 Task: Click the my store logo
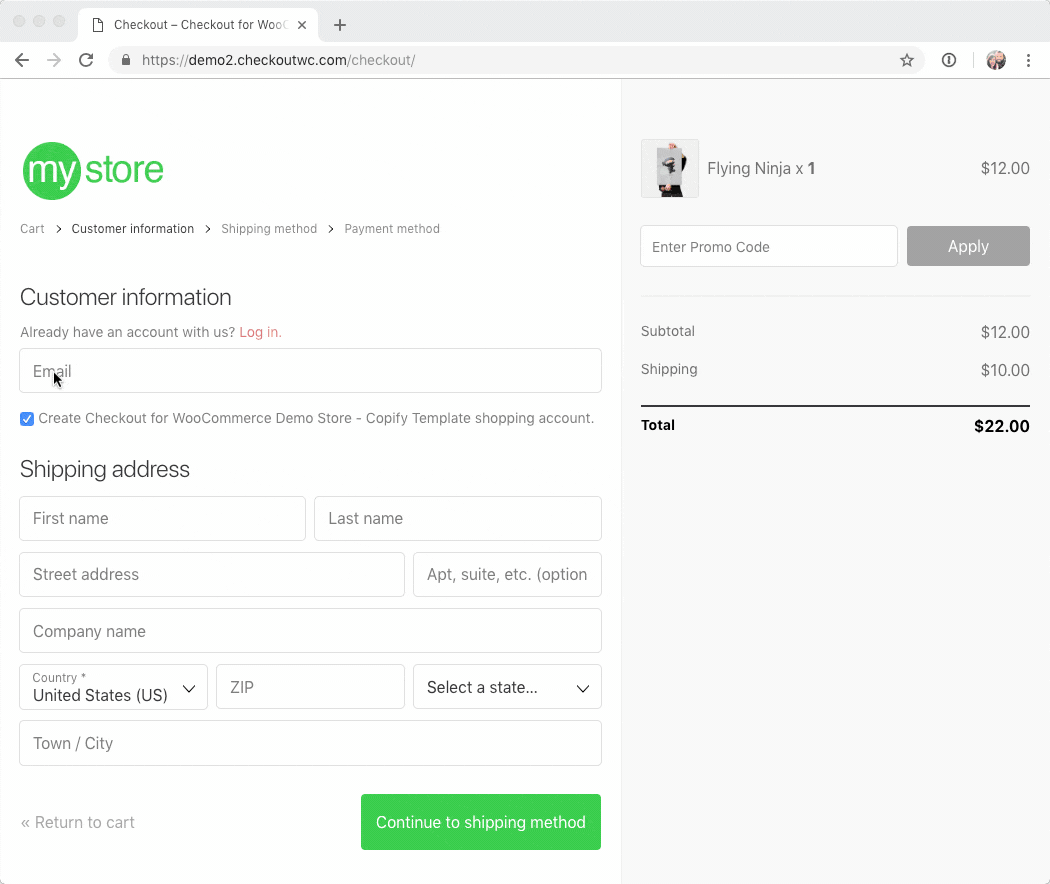tap(93, 171)
